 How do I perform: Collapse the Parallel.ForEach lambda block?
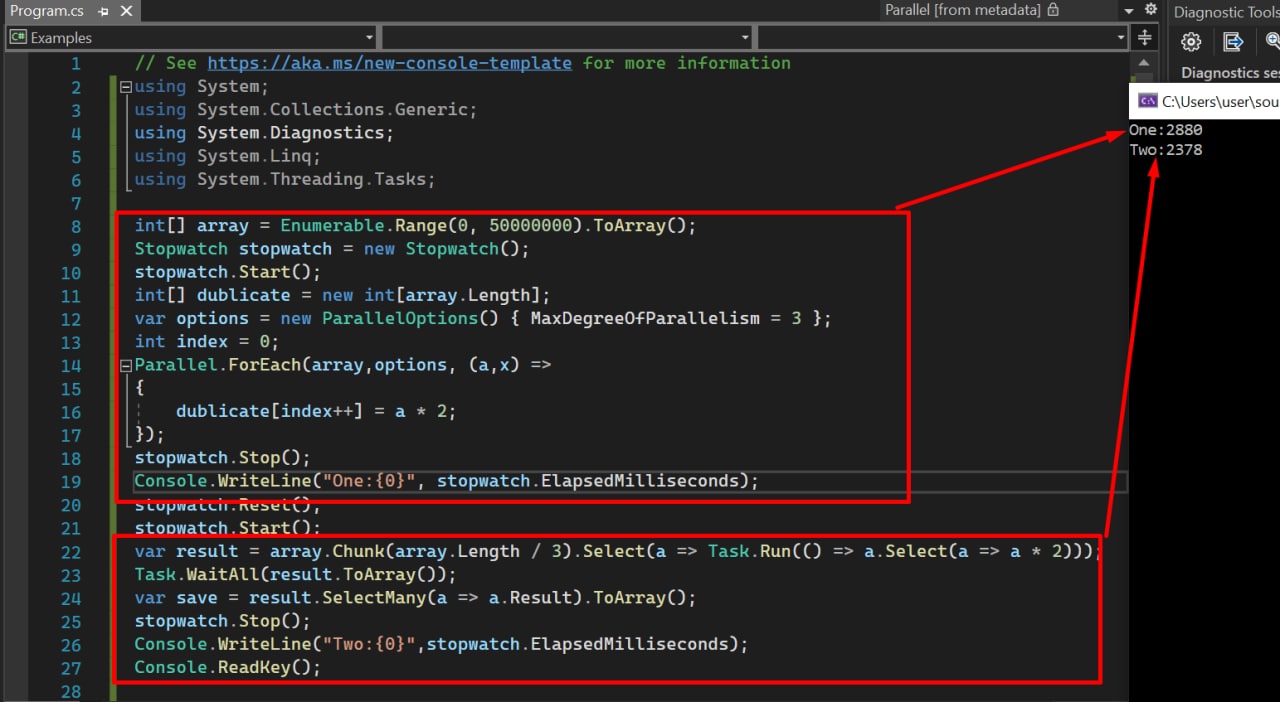126,365
